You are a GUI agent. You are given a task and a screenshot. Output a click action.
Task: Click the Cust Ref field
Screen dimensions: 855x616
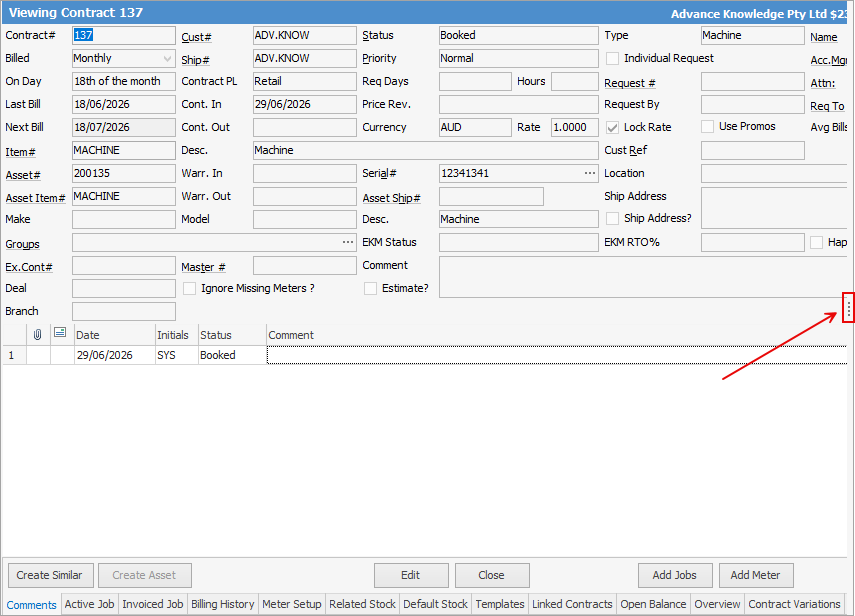click(752, 150)
